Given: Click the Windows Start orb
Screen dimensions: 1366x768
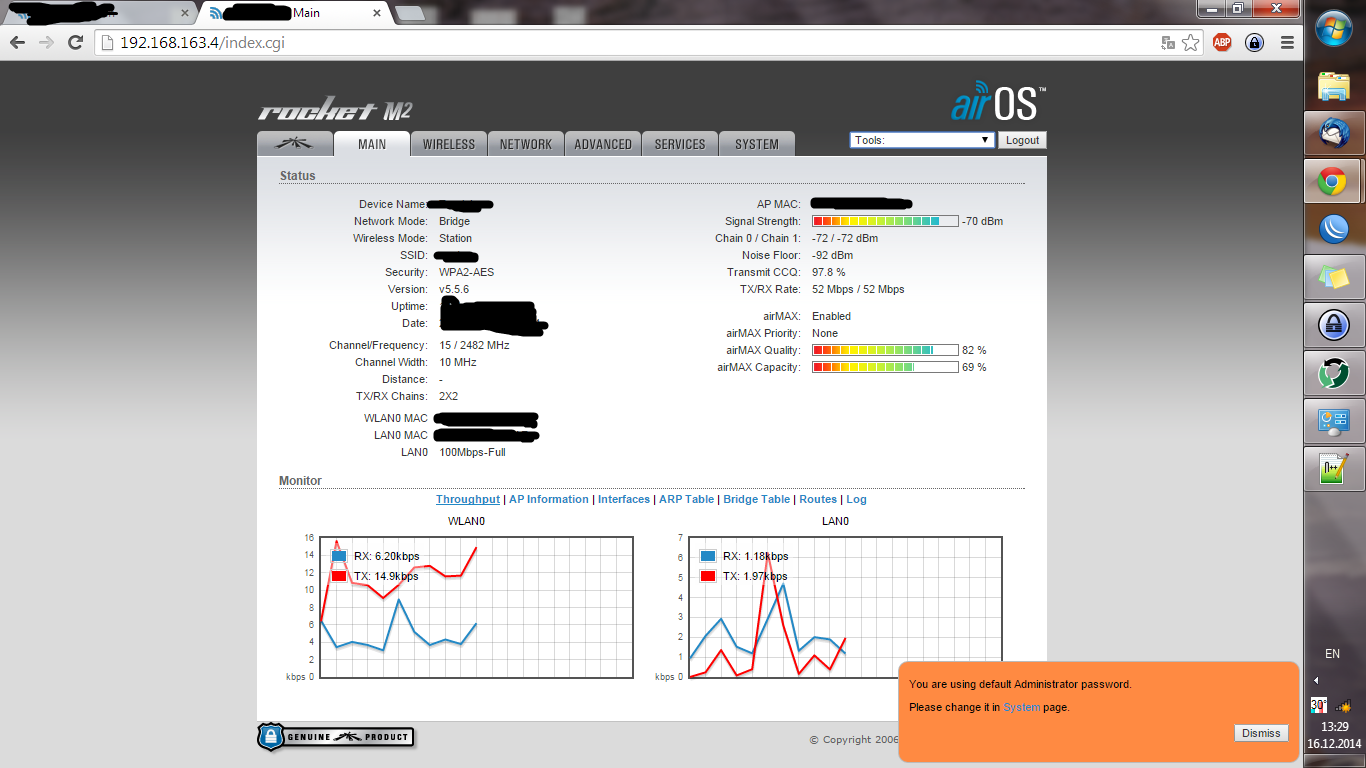Looking at the screenshot, I should (1334, 28).
